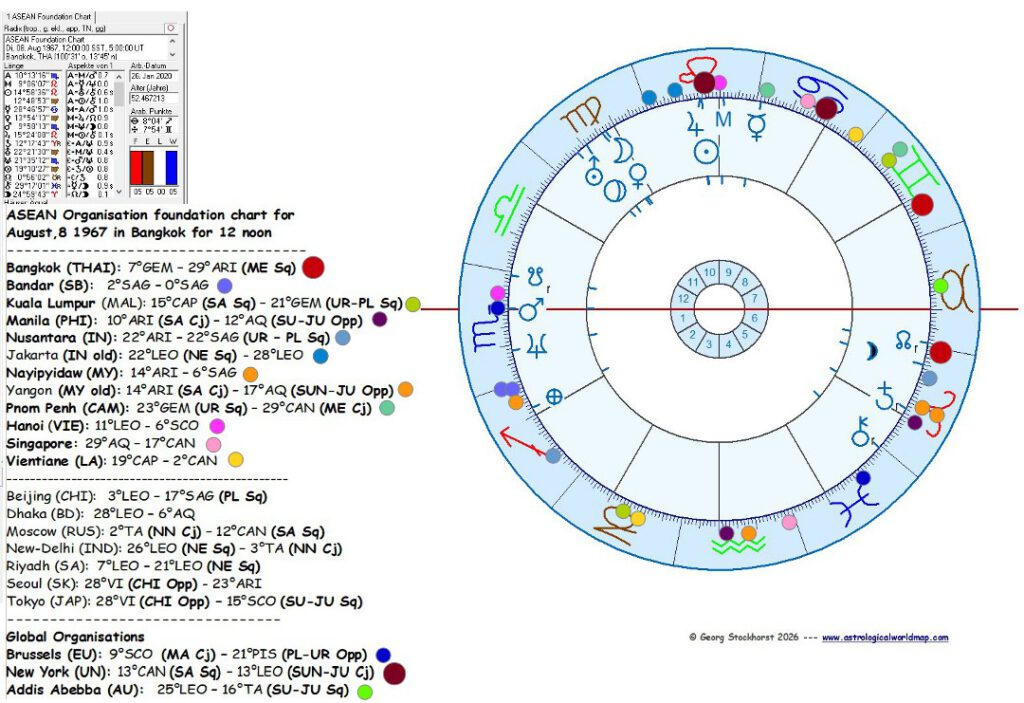Click the green dot beside Addis Abebba (AU) legend
The height and width of the screenshot is (703, 1024).
pyautogui.click(x=365, y=691)
